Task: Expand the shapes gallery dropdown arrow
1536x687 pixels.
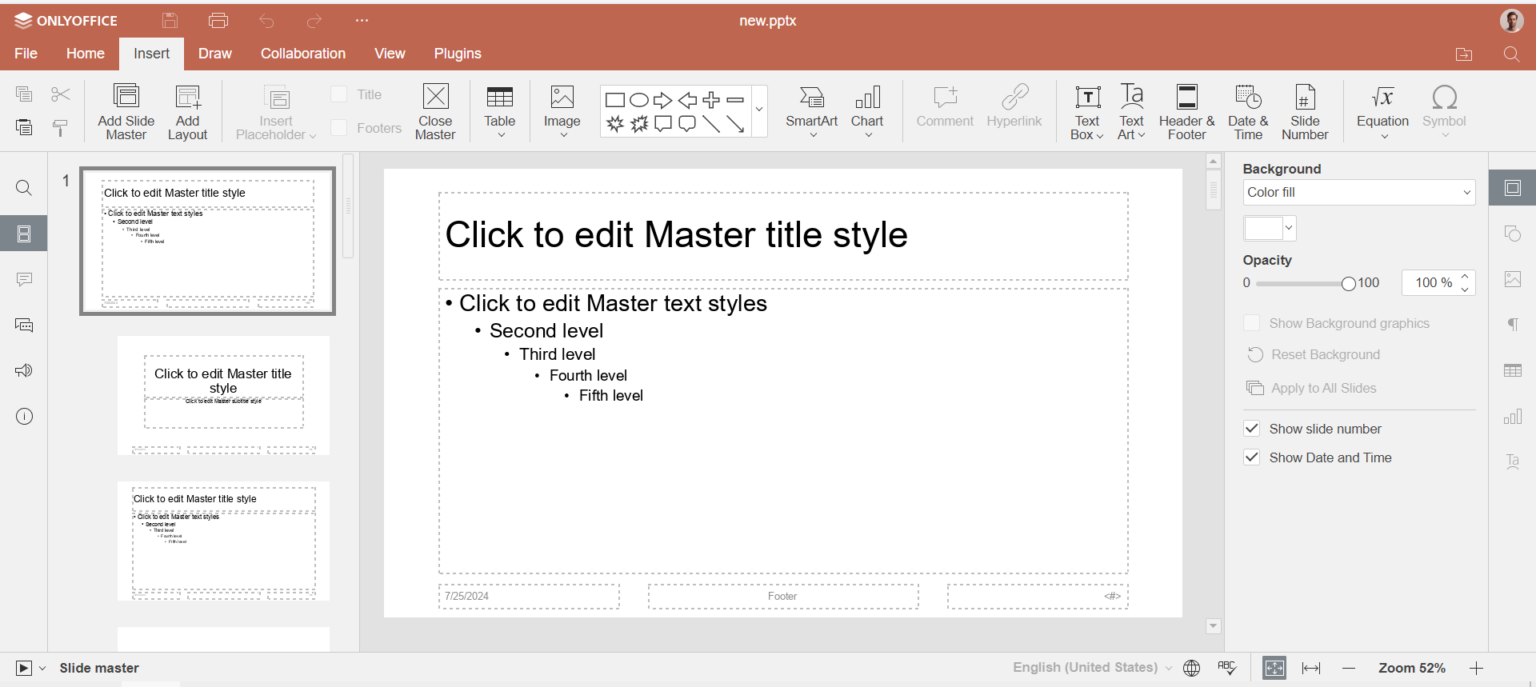Action: coord(759,110)
